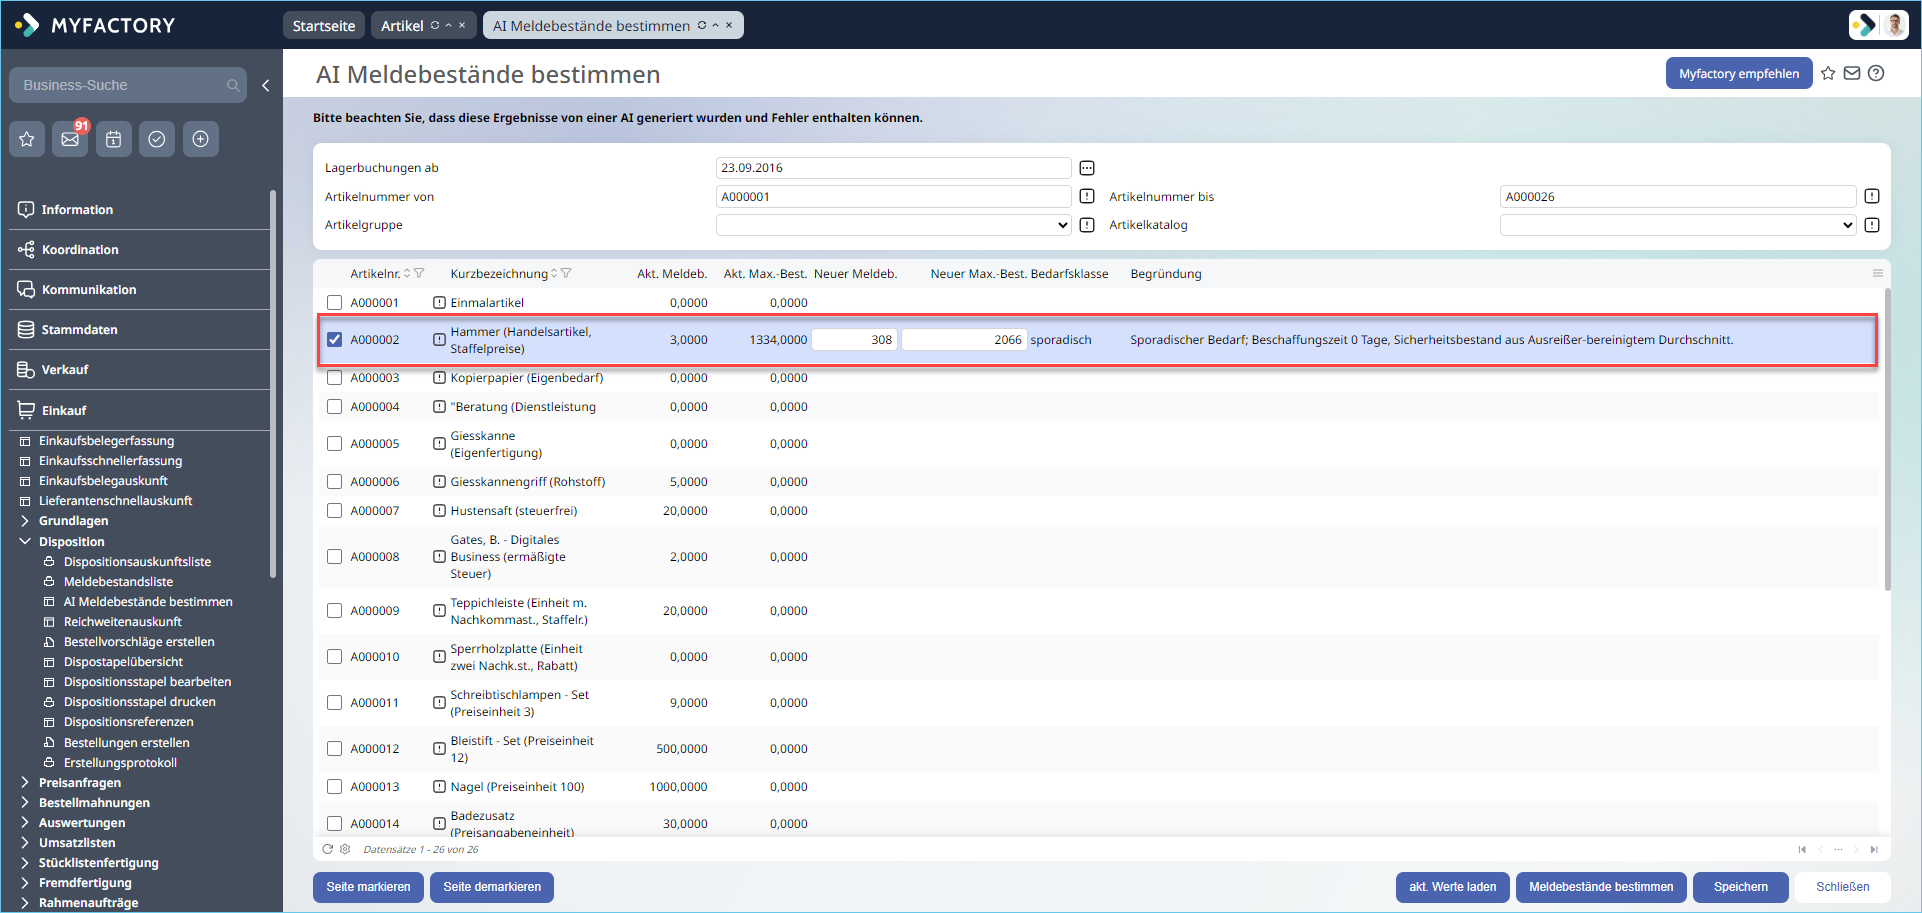1922x913 pixels.
Task: Open the lookup icon beside Artikelgruppe dropdown
Action: [1087, 225]
